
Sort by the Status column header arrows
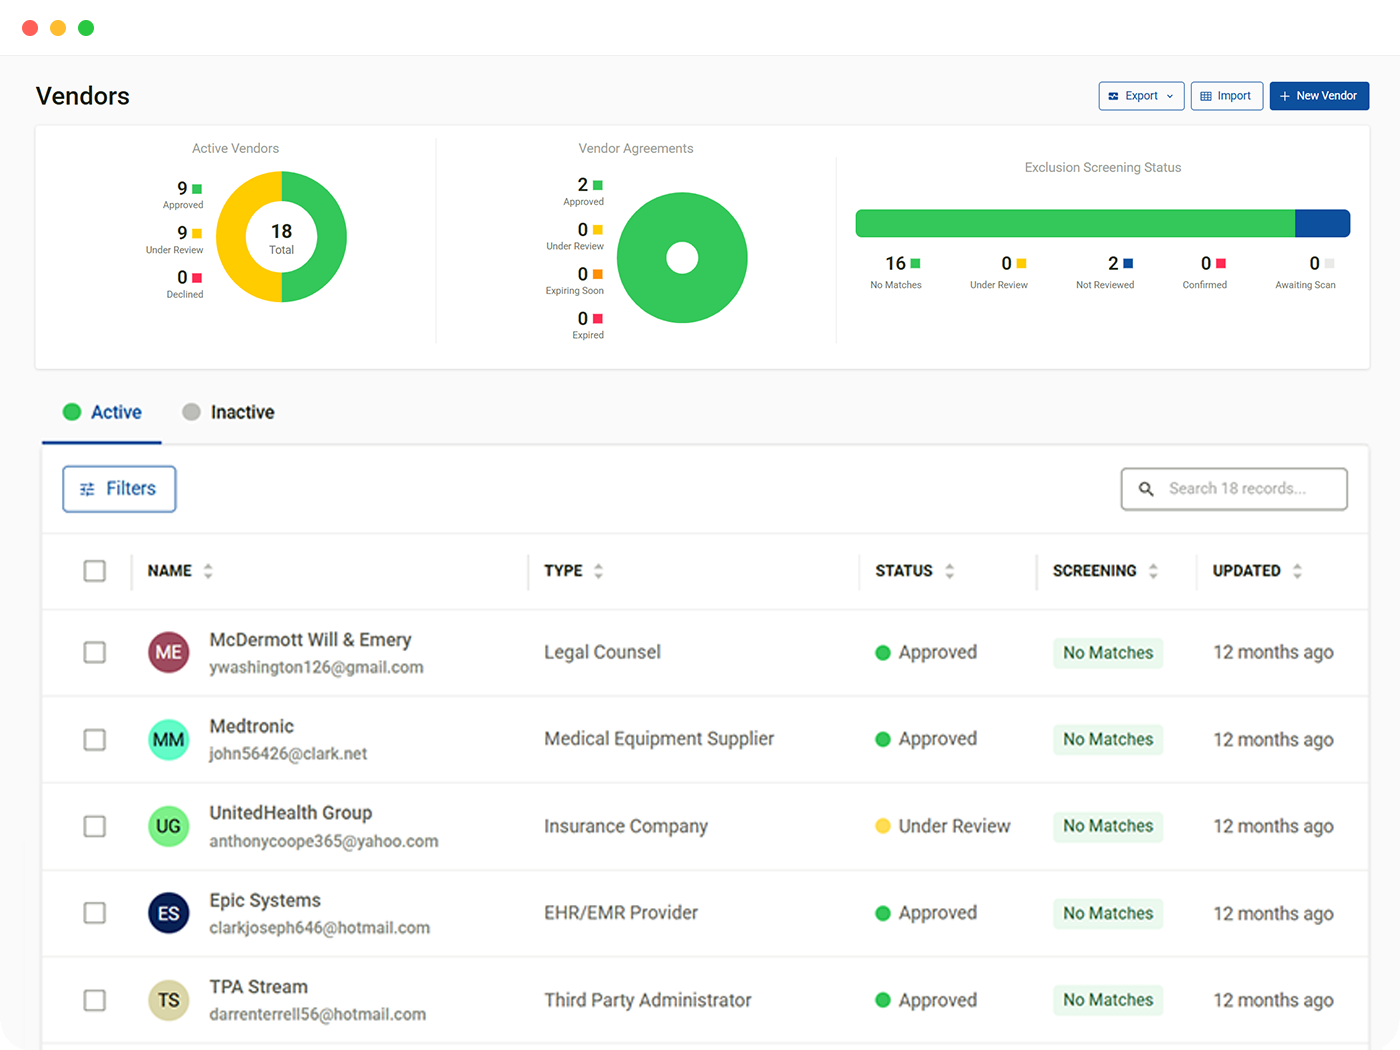tap(950, 571)
